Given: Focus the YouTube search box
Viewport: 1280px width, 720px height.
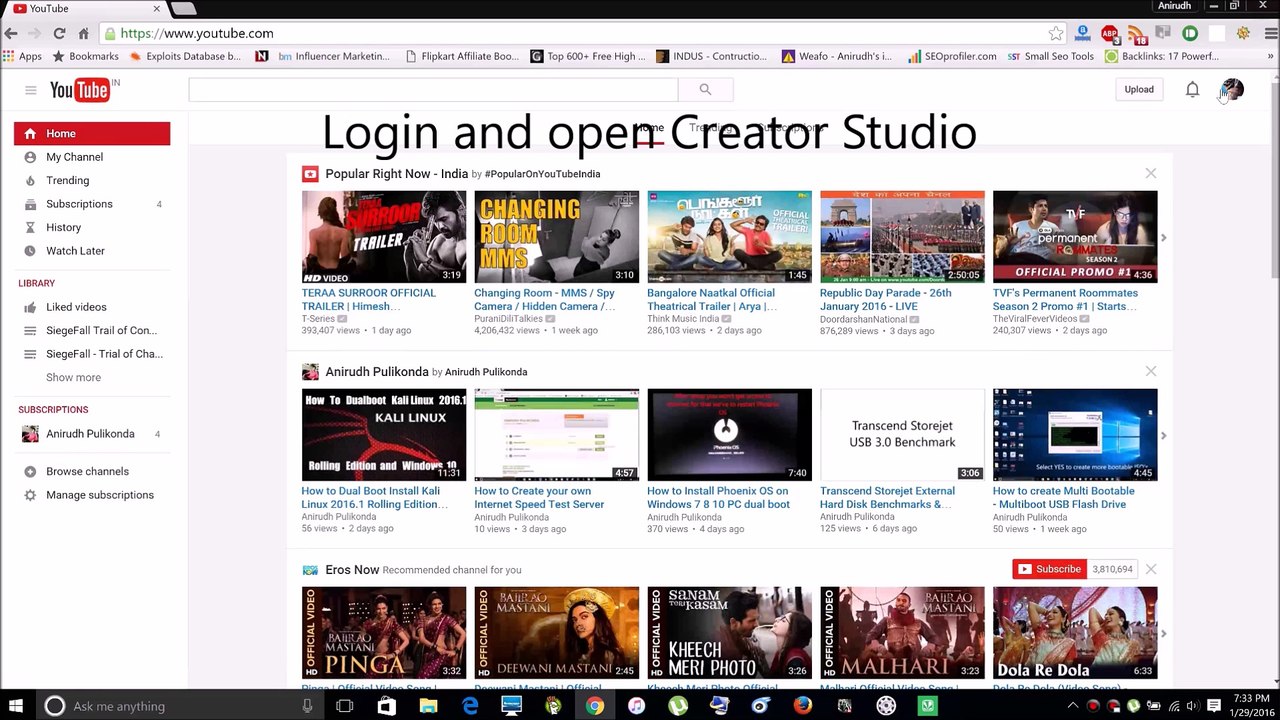Looking at the screenshot, I should pos(433,89).
